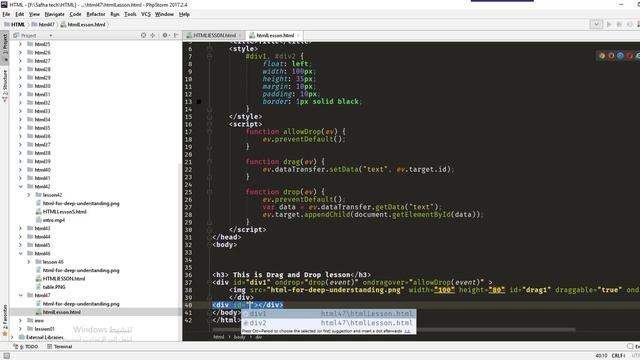Open Project panel settings gear
Image resolution: width=640 pixels, height=360 pixels.
[x=165, y=36]
